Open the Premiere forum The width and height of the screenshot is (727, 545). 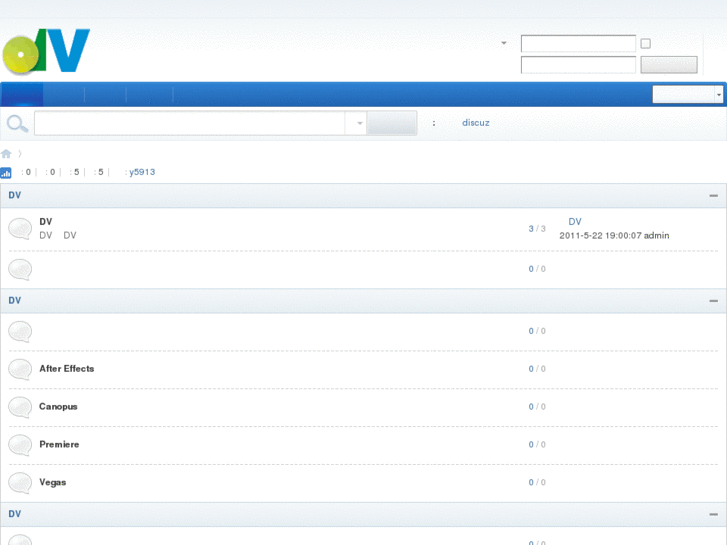[x=59, y=444]
